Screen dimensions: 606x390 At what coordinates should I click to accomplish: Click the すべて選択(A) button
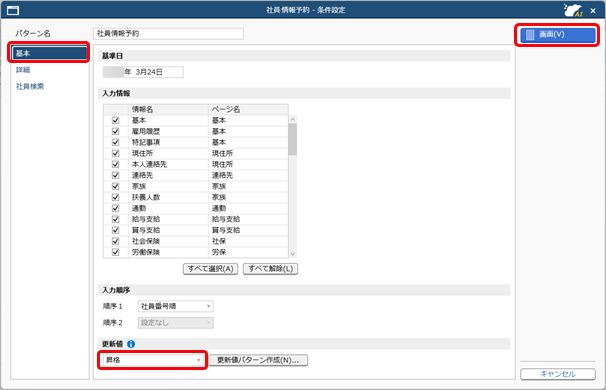click(210, 269)
